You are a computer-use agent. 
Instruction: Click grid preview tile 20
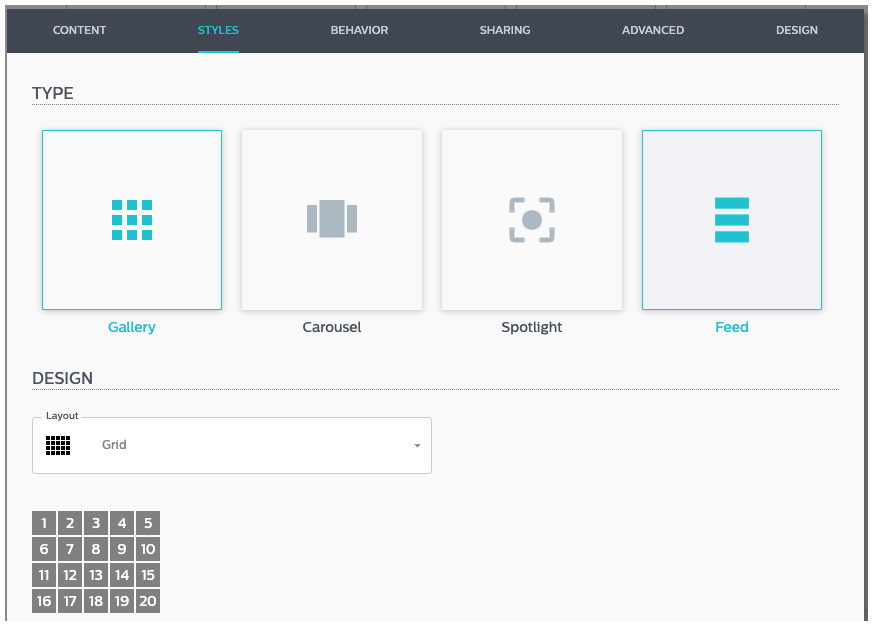tap(148, 601)
